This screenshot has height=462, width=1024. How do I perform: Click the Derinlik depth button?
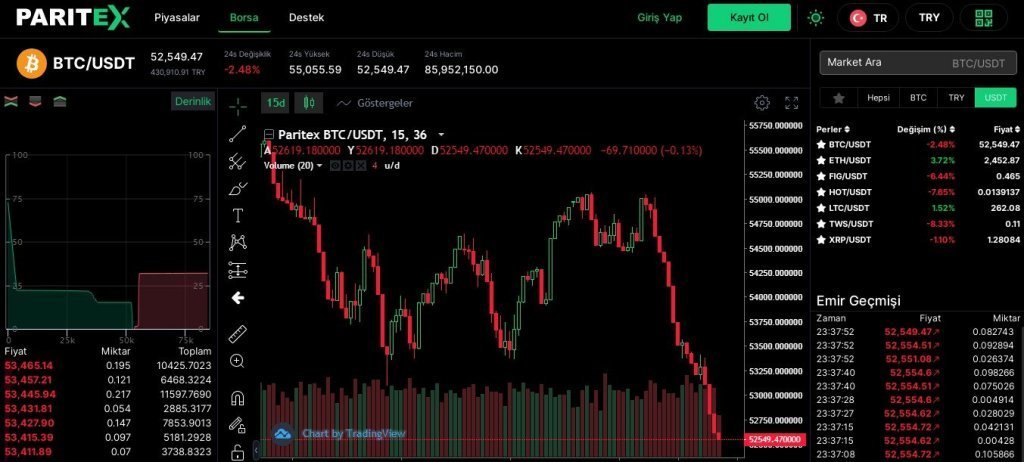pyautogui.click(x=193, y=102)
